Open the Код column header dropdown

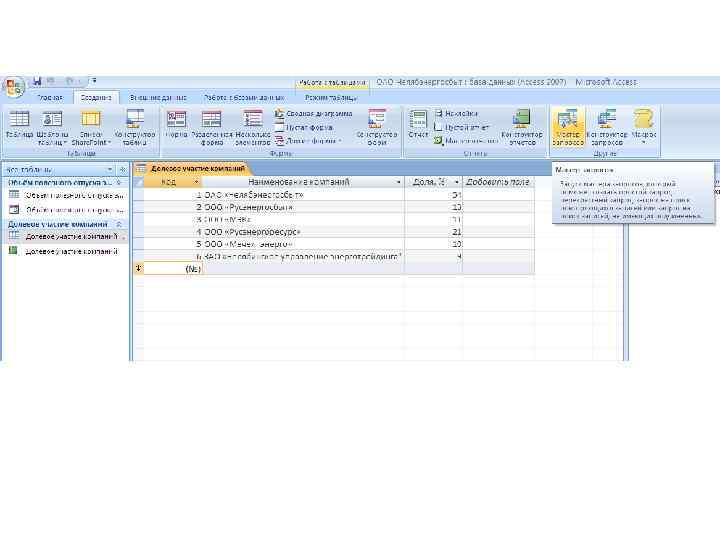[196, 182]
